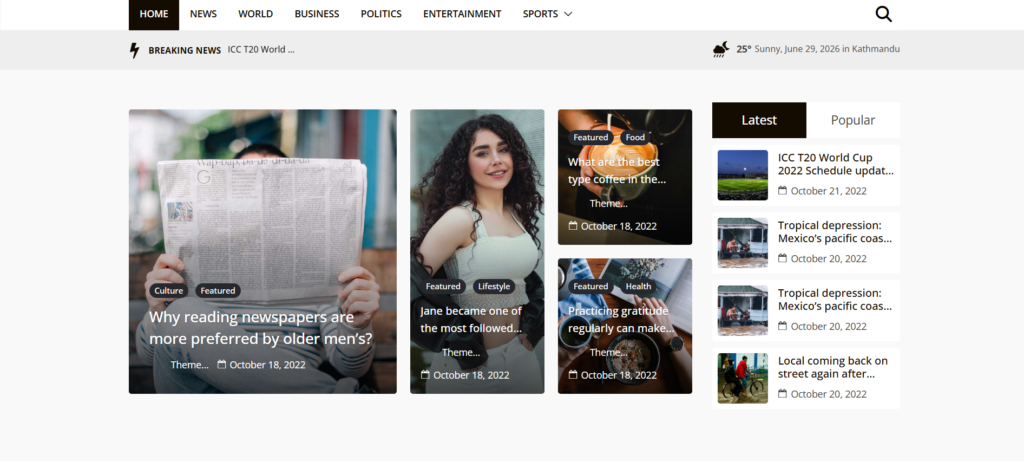Click the weather text 'Sunny, June 29, 2026 in Kathmandu'
Viewport: 1024px width, 461px height.
coord(827,49)
